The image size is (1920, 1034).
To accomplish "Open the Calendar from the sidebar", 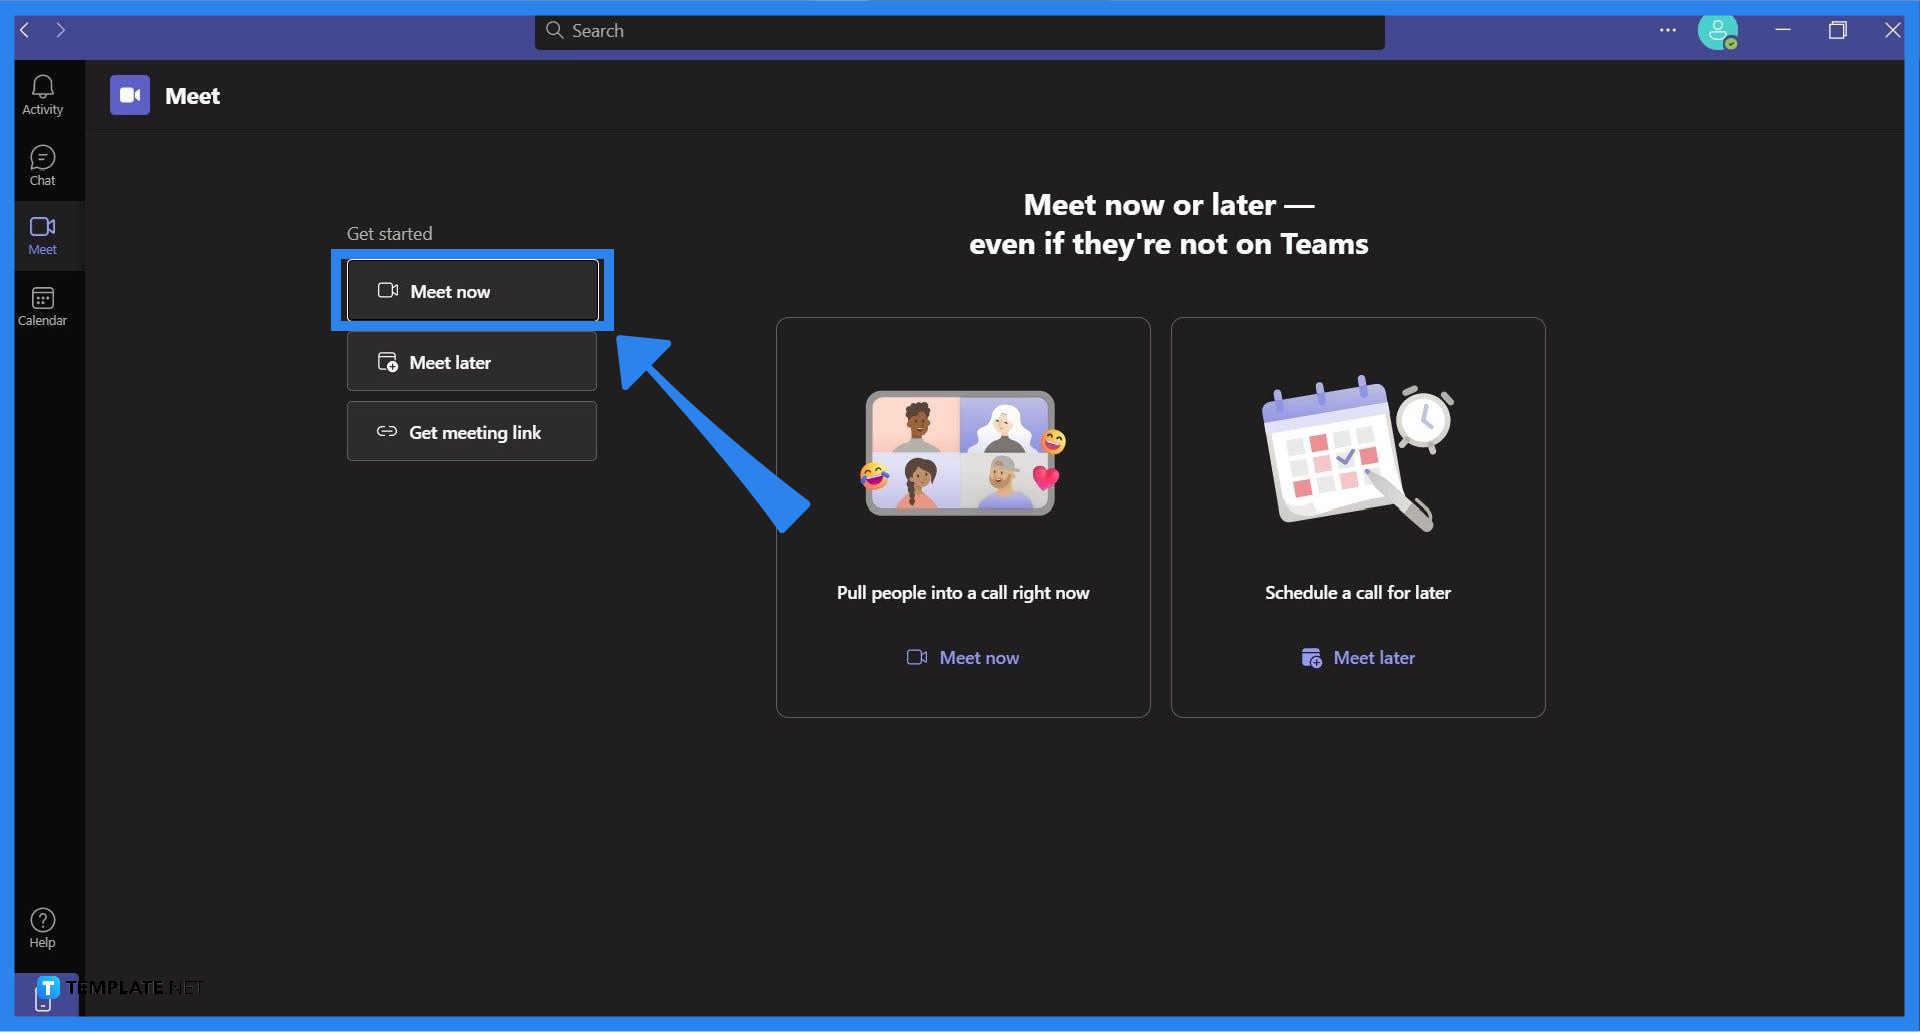I will coord(42,305).
